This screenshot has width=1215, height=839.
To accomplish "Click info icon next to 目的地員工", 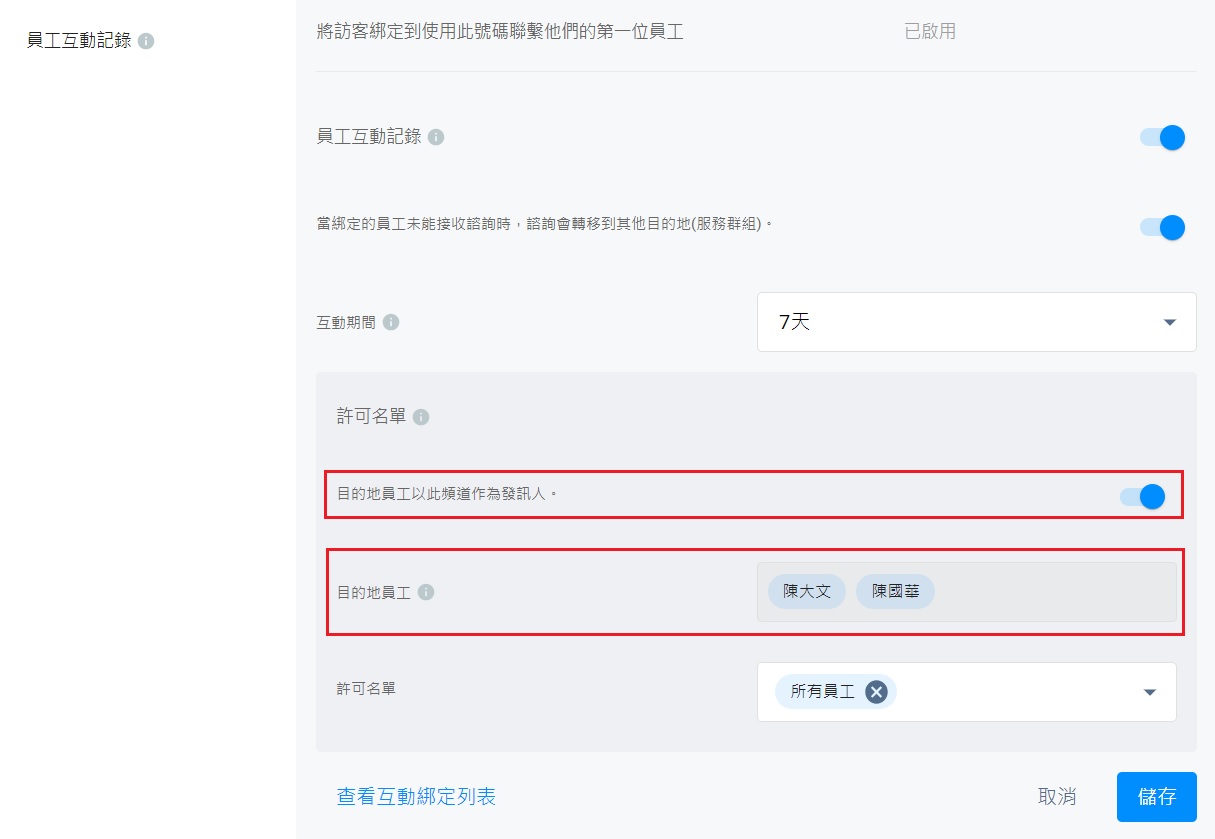I will click(426, 592).
